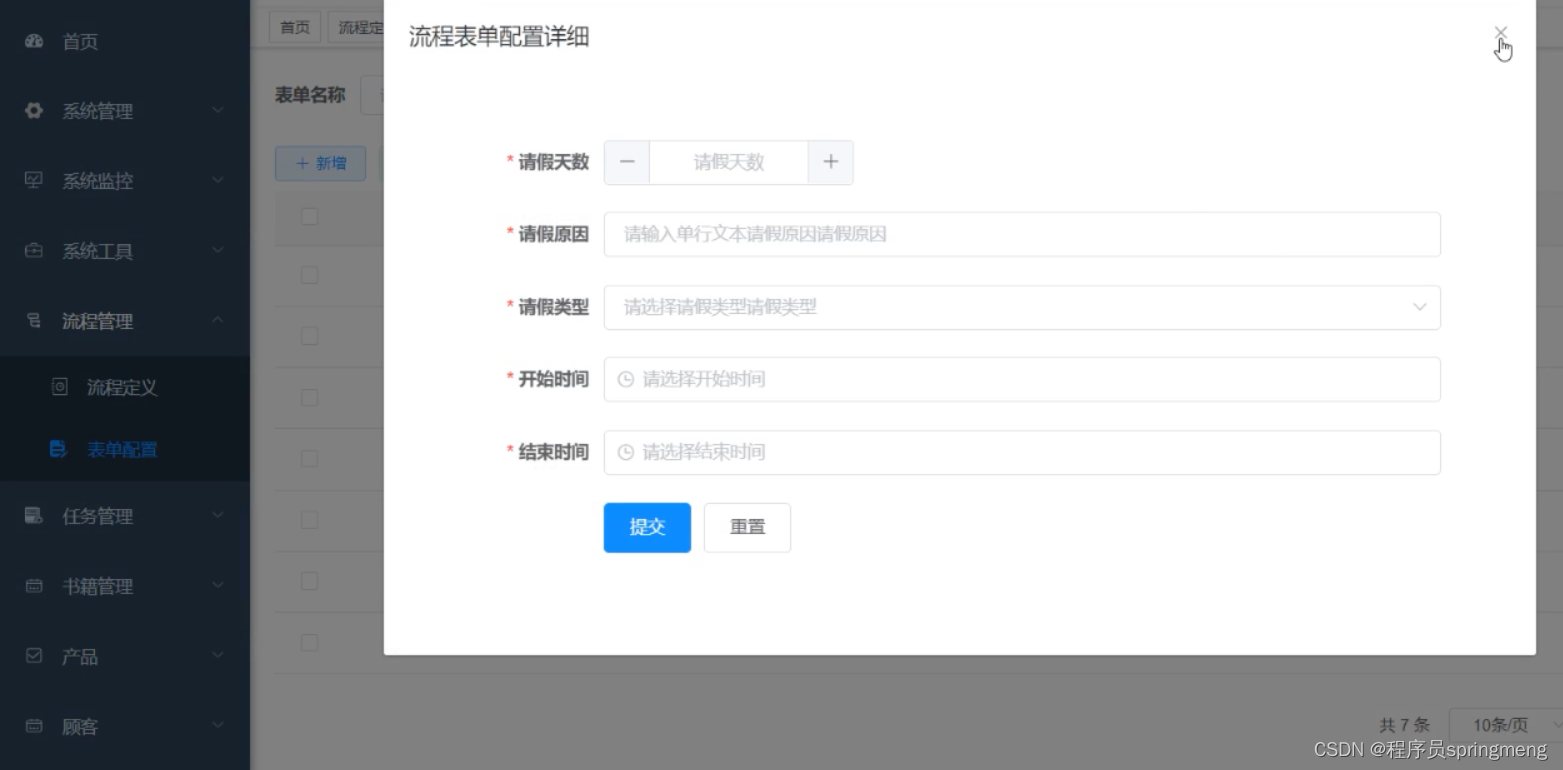Submit the form with 提交 button
1563x770 pixels.
(x=647, y=527)
